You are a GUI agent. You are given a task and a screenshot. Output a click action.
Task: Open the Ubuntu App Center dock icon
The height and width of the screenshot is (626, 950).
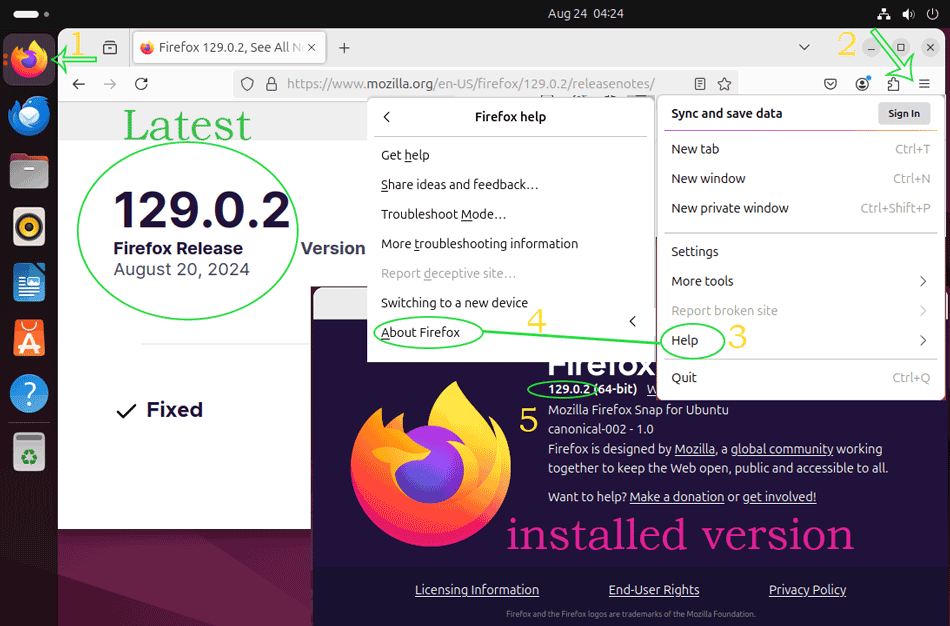coord(28,338)
